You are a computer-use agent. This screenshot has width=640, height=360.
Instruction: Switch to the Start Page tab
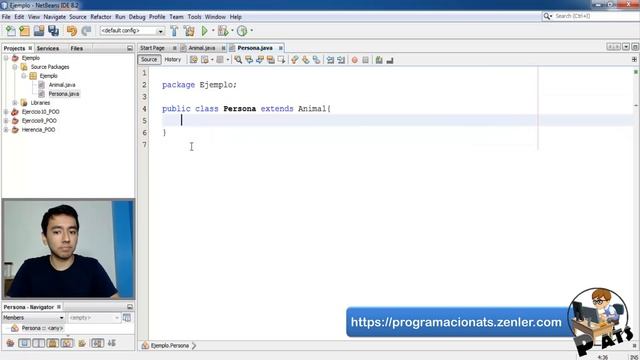click(152, 48)
